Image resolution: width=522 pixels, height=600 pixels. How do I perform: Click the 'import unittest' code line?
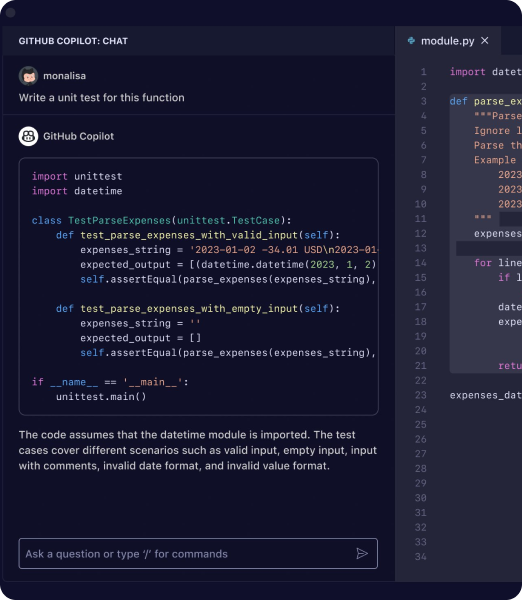[x=77, y=176]
